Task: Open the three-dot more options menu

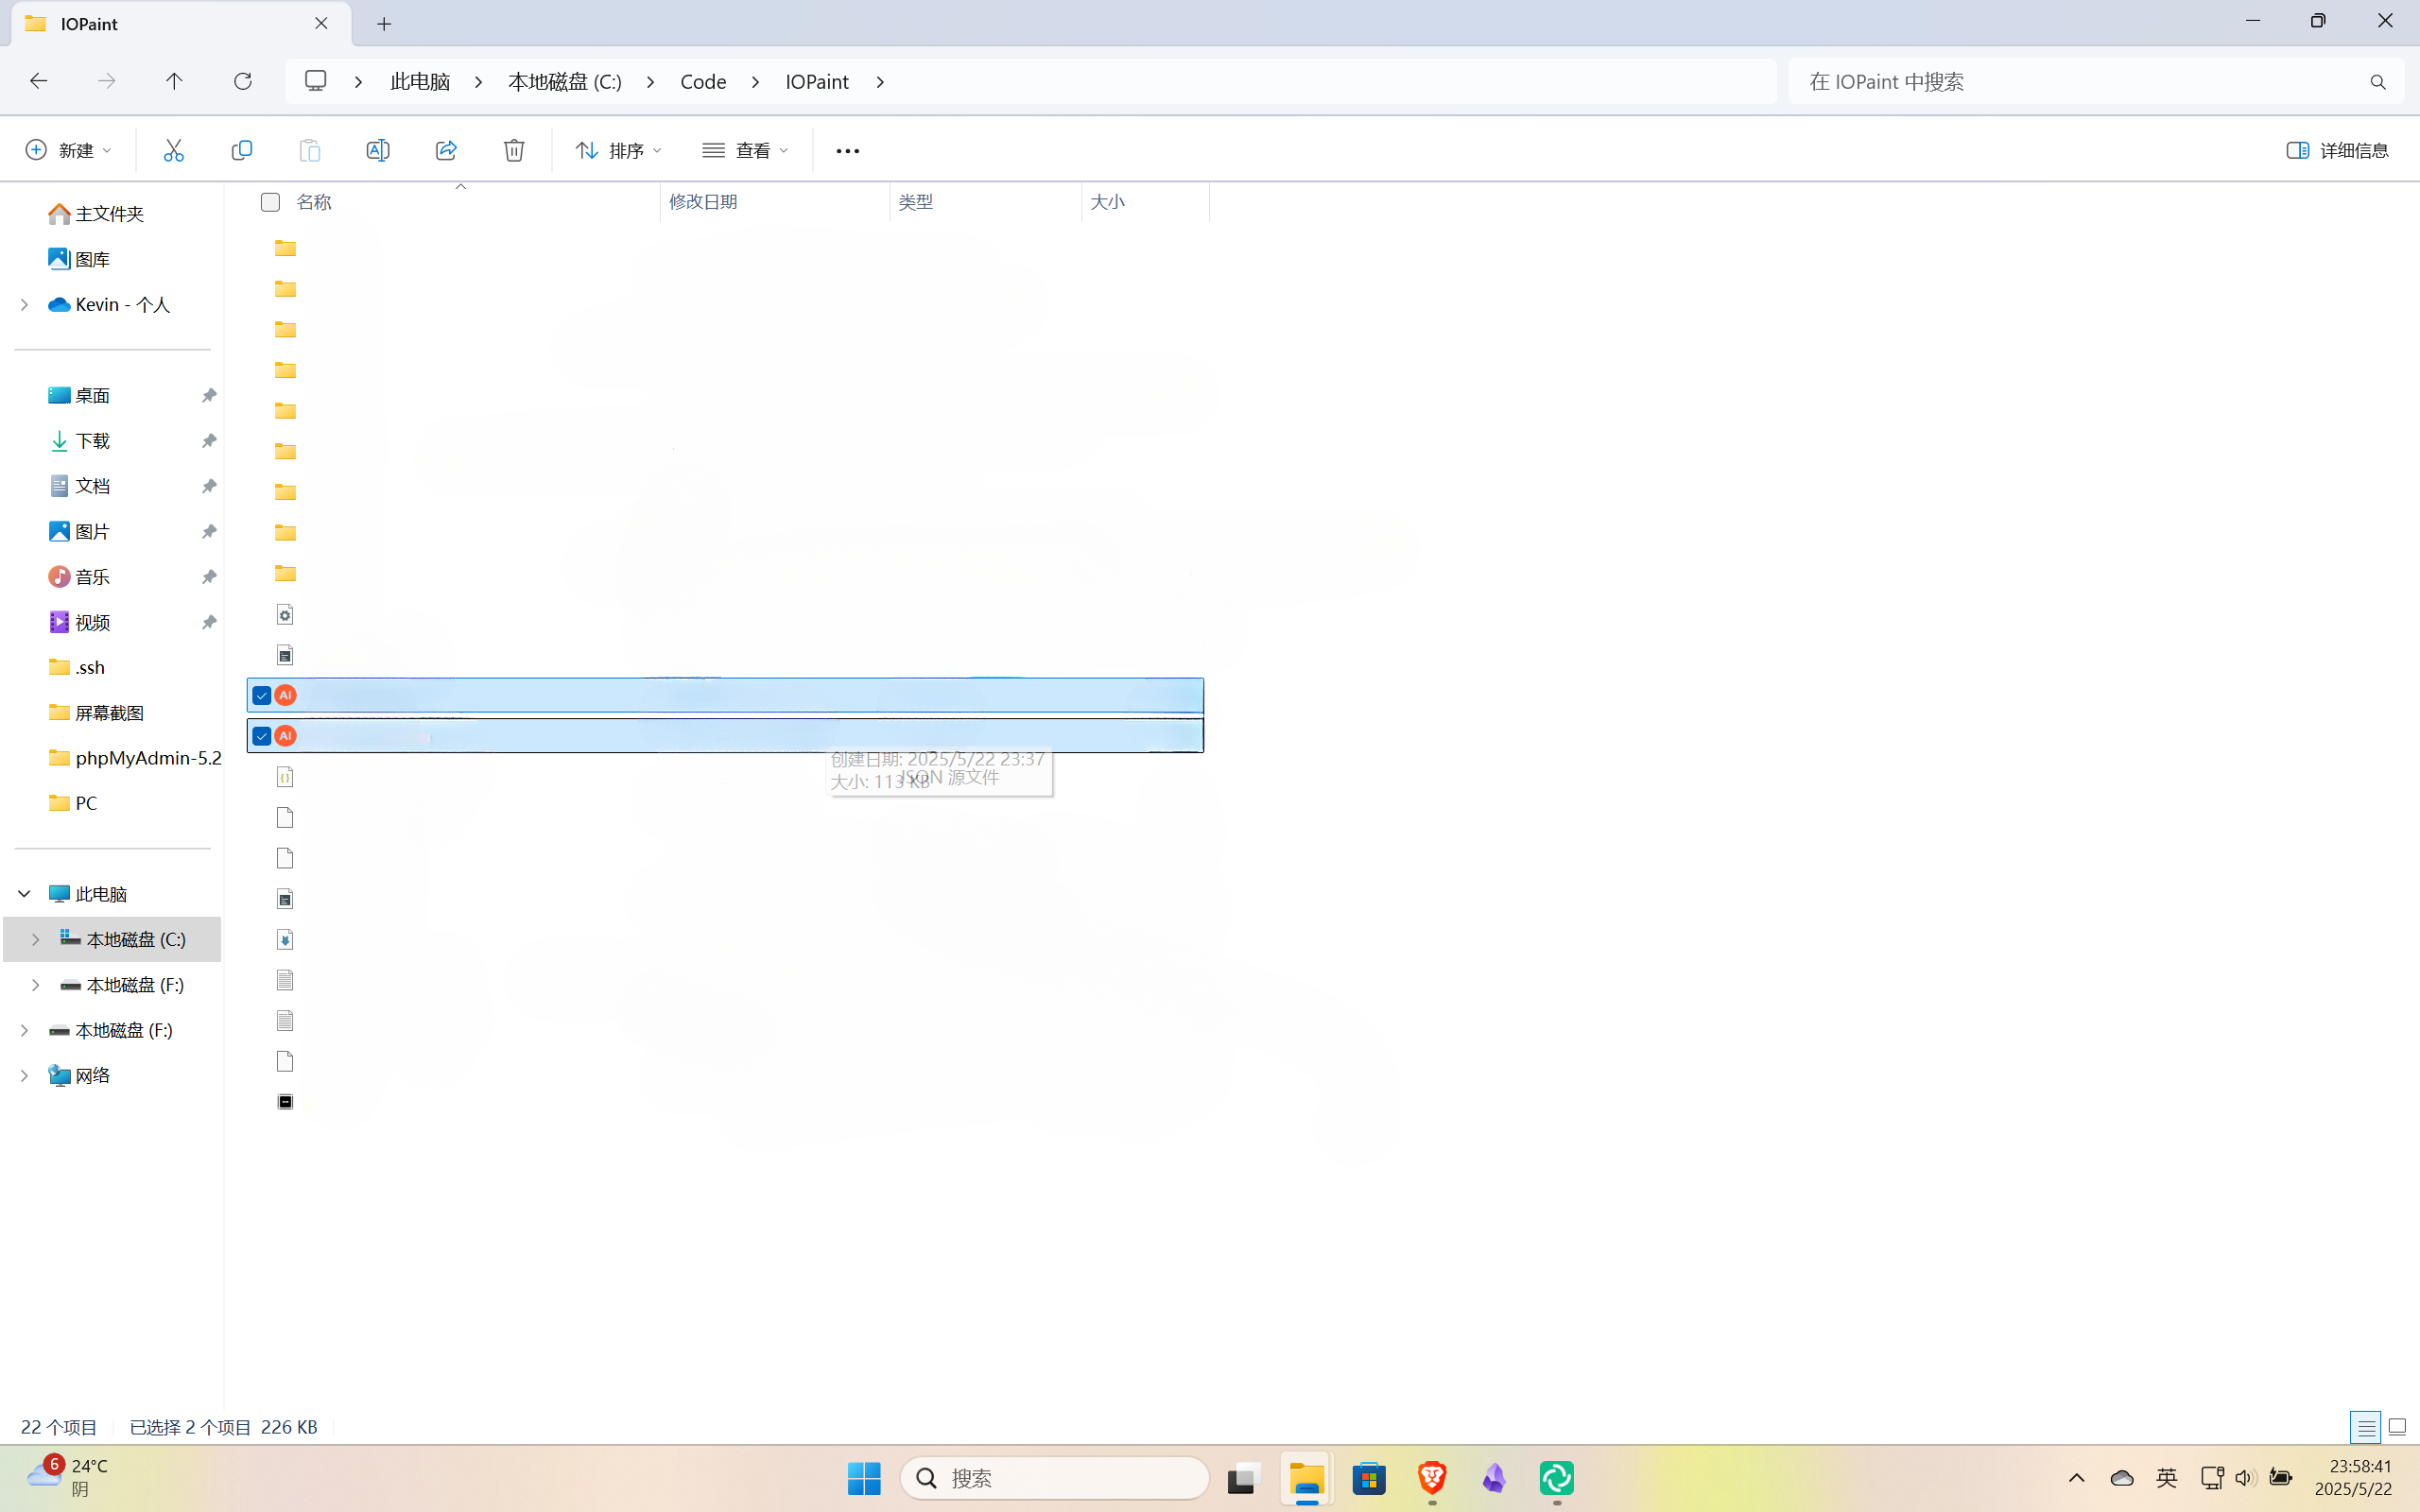Action: (847, 151)
